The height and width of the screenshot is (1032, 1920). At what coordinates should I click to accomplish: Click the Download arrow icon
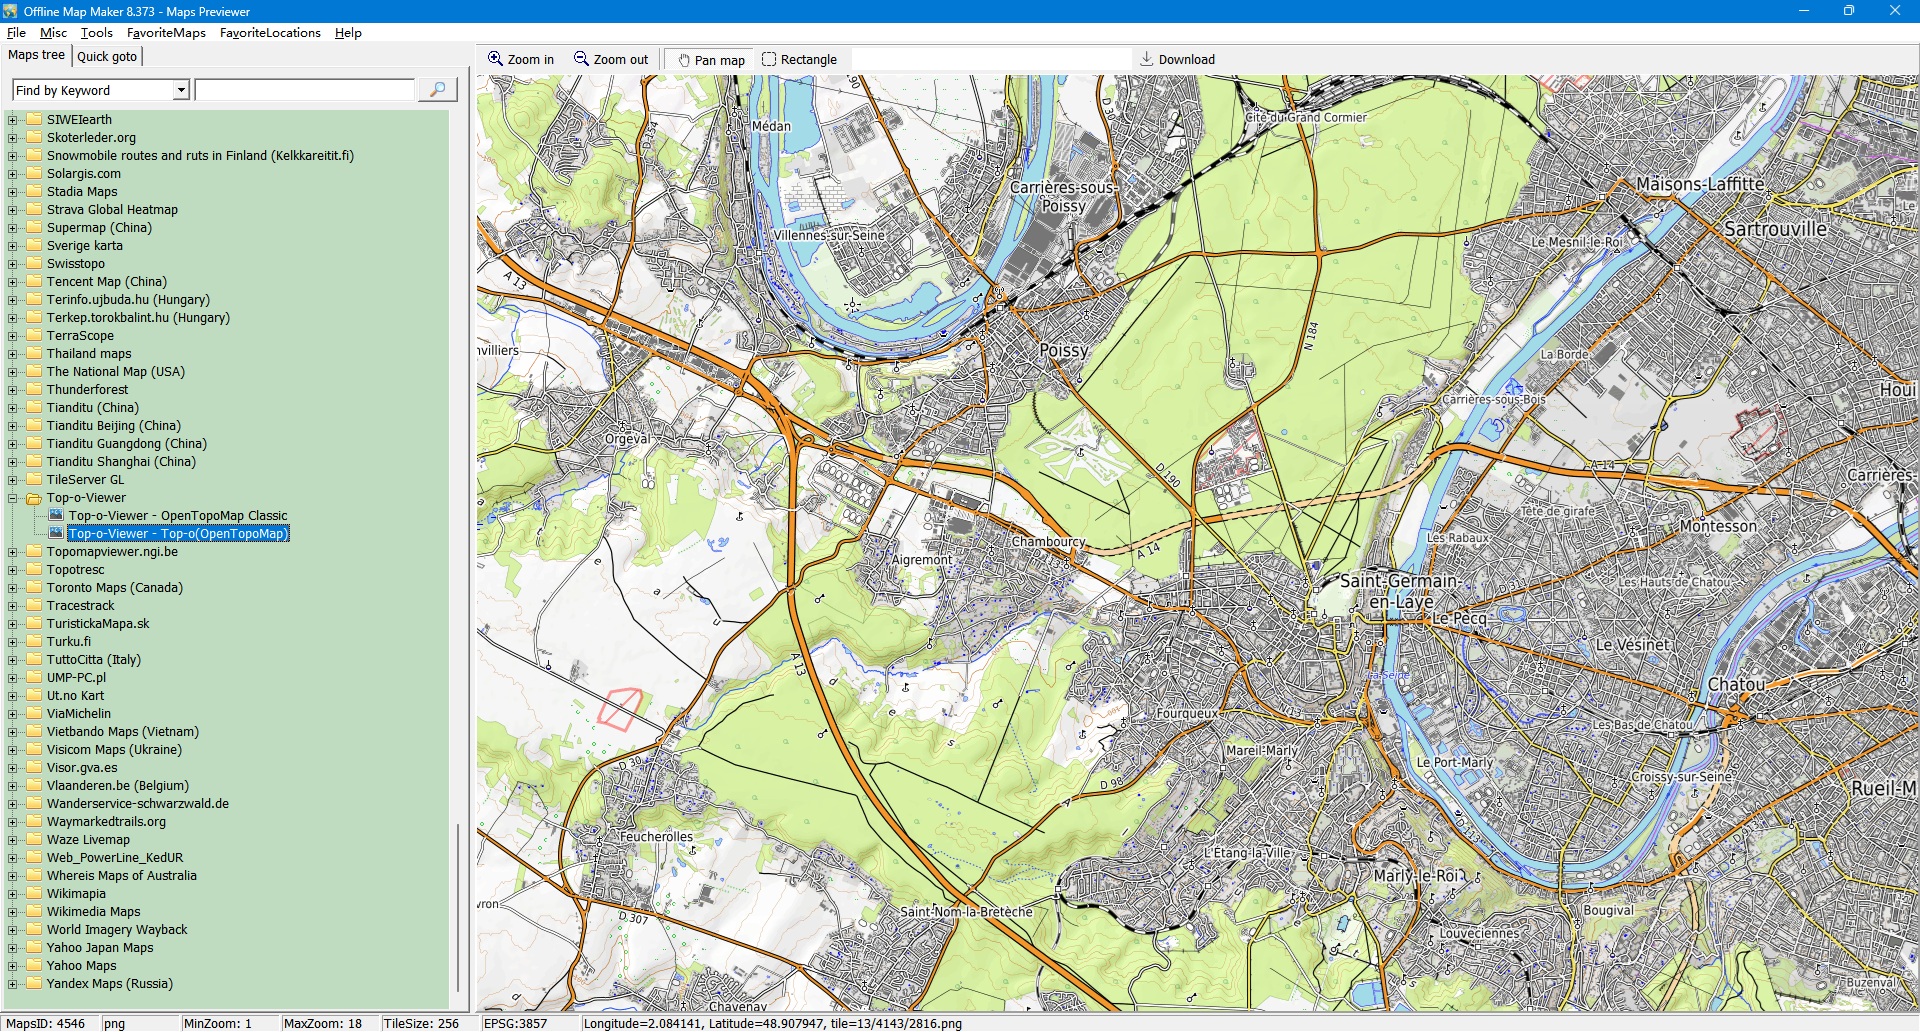tap(1147, 59)
